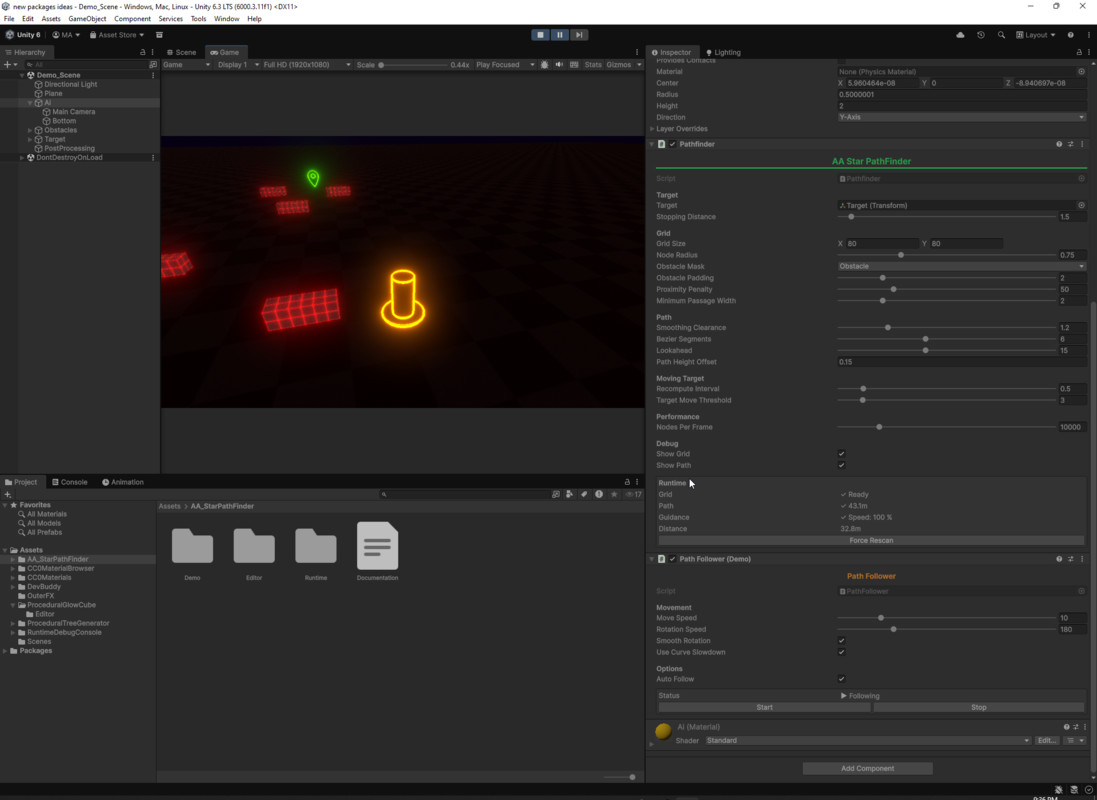Switch to the Lighting tab
The height and width of the screenshot is (800, 1097).
[723, 52]
